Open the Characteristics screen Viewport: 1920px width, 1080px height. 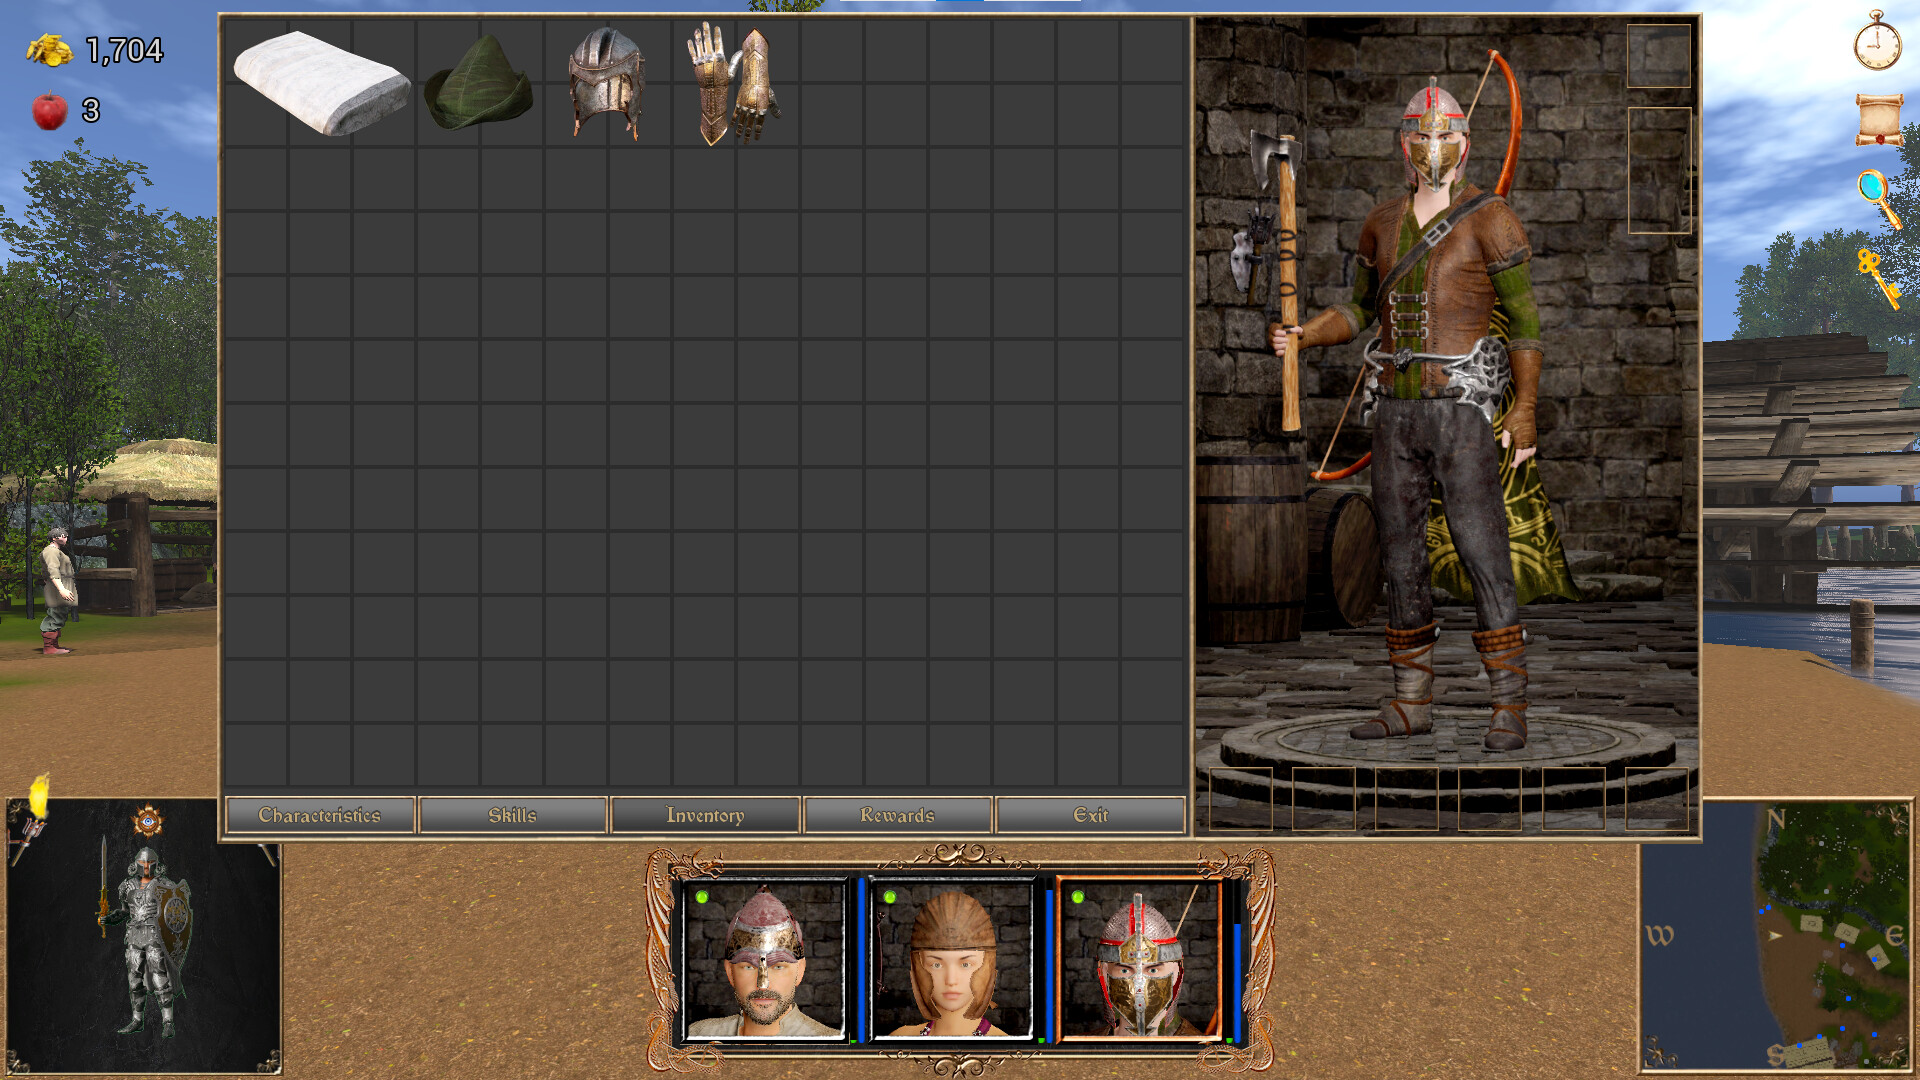pos(319,815)
